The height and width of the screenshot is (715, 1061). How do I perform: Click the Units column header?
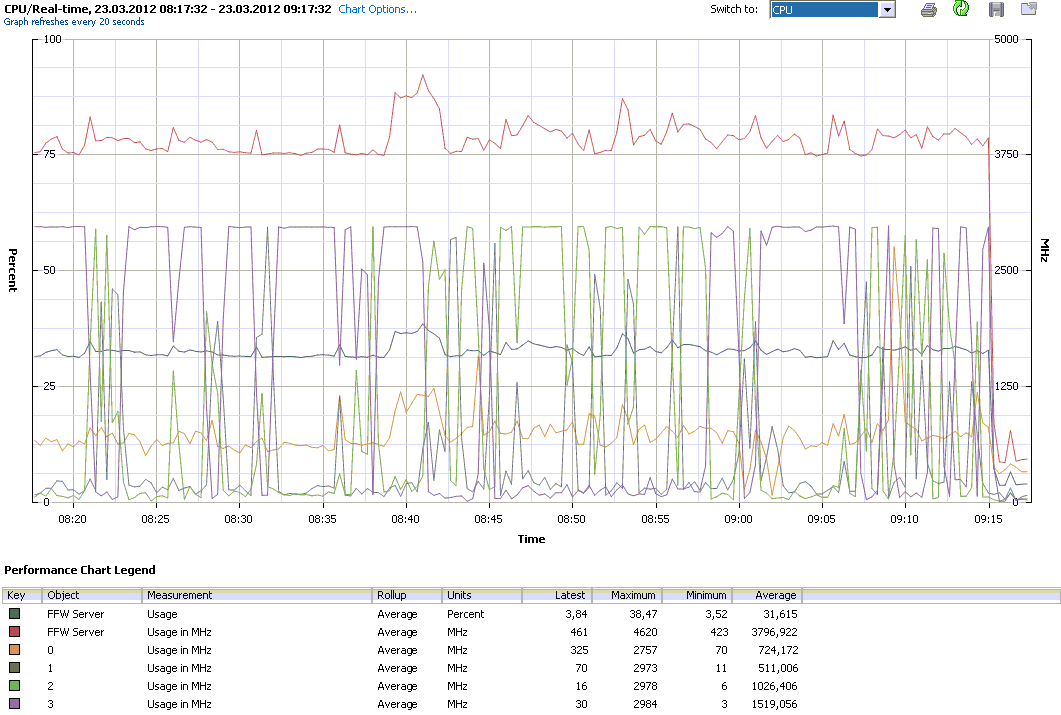click(x=481, y=595)
